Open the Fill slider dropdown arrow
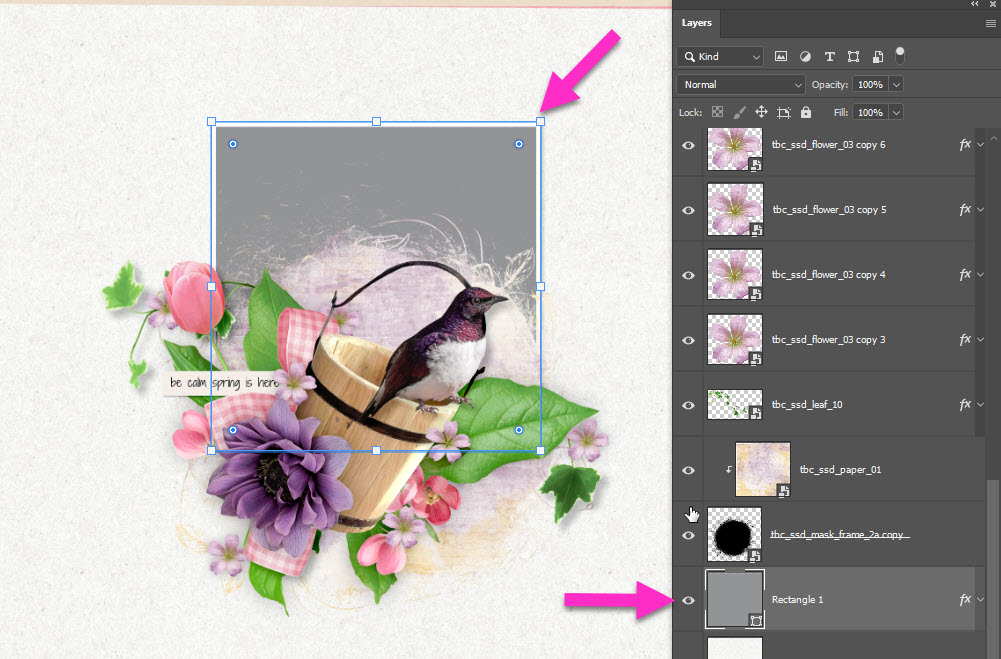The width and height of the screenshot is (1001, 659). (896, 112)
